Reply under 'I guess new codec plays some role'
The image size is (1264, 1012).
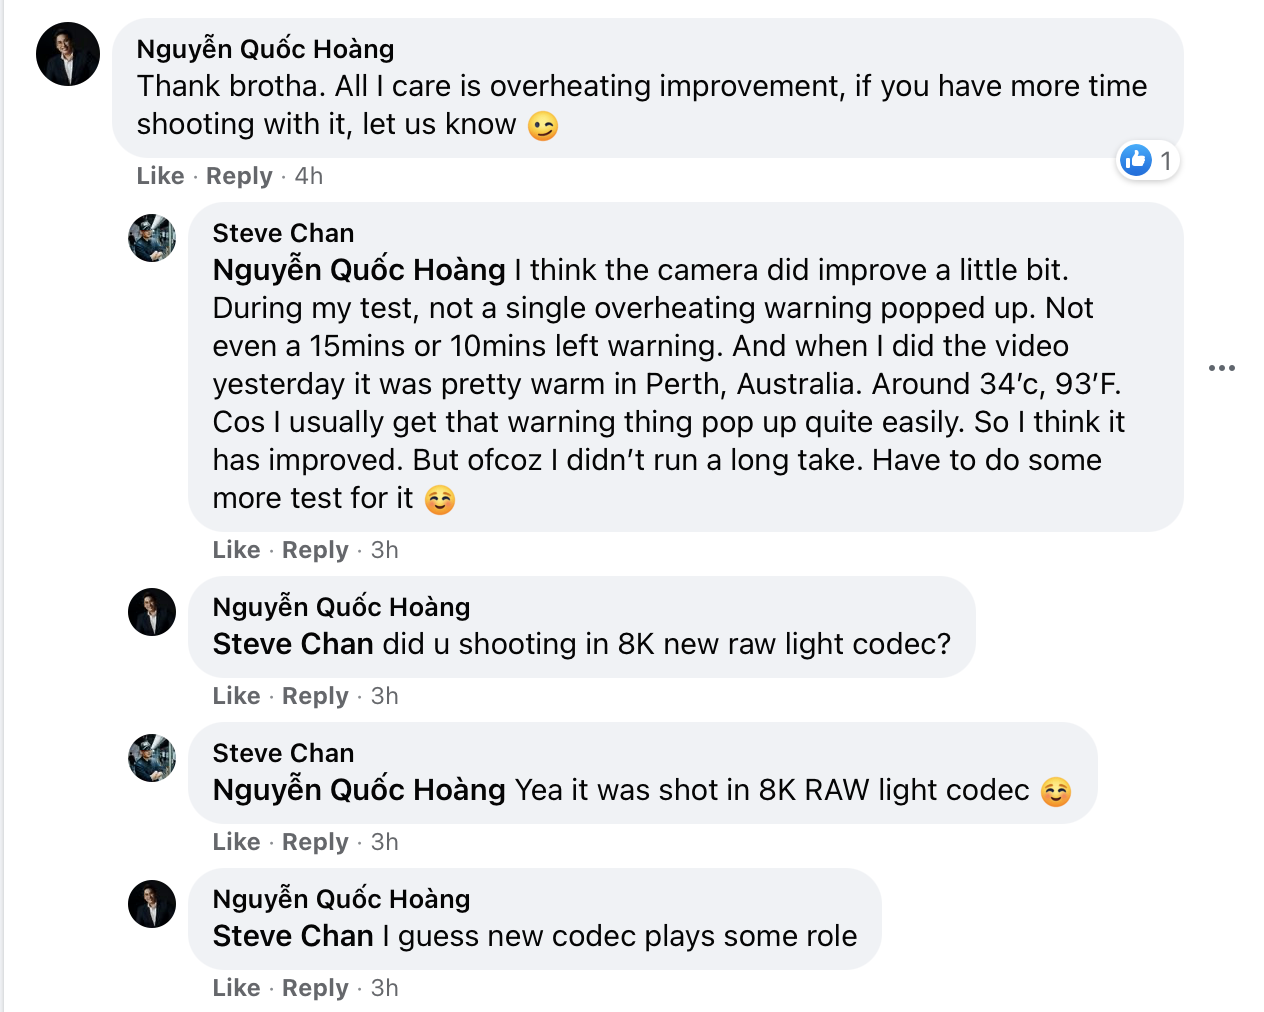(315, 988)
